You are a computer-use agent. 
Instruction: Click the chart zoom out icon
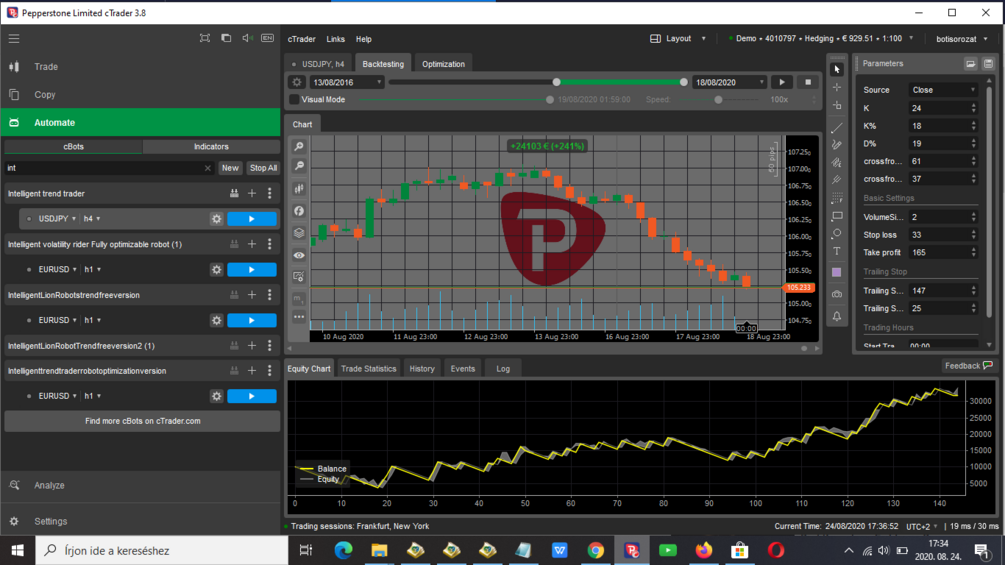click(x=299, y=166)
